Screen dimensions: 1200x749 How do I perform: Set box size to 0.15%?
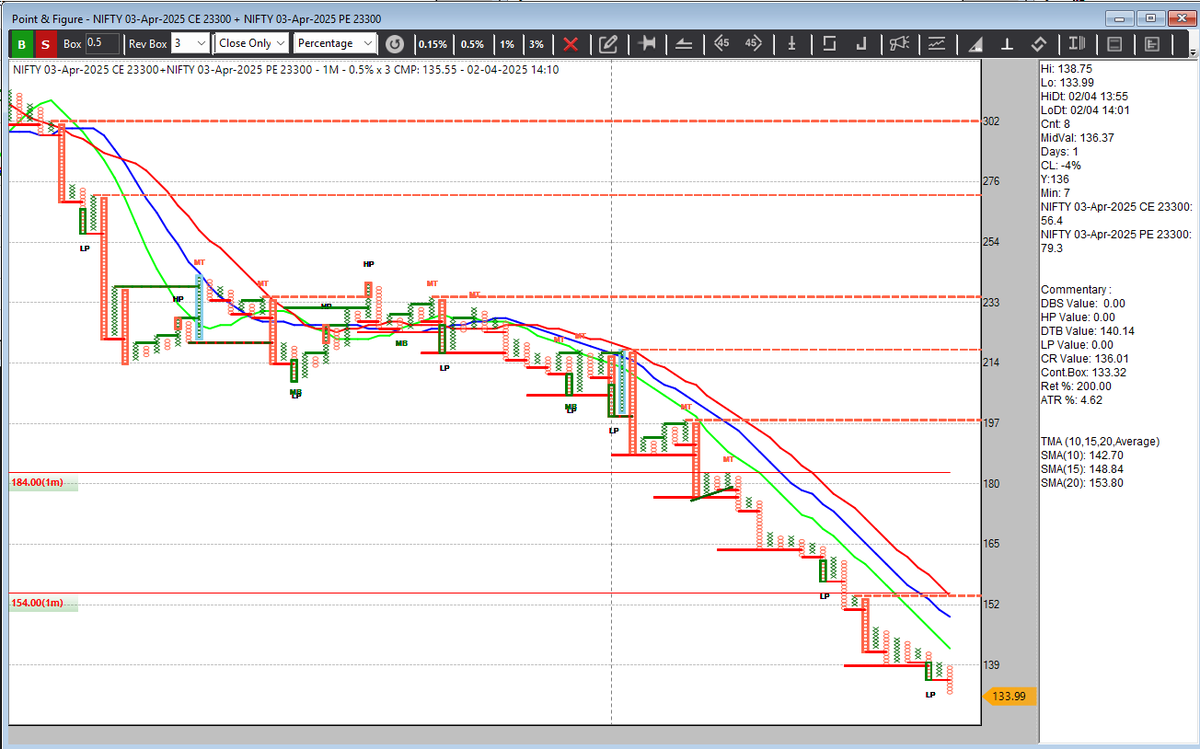[x=433, y=44]
